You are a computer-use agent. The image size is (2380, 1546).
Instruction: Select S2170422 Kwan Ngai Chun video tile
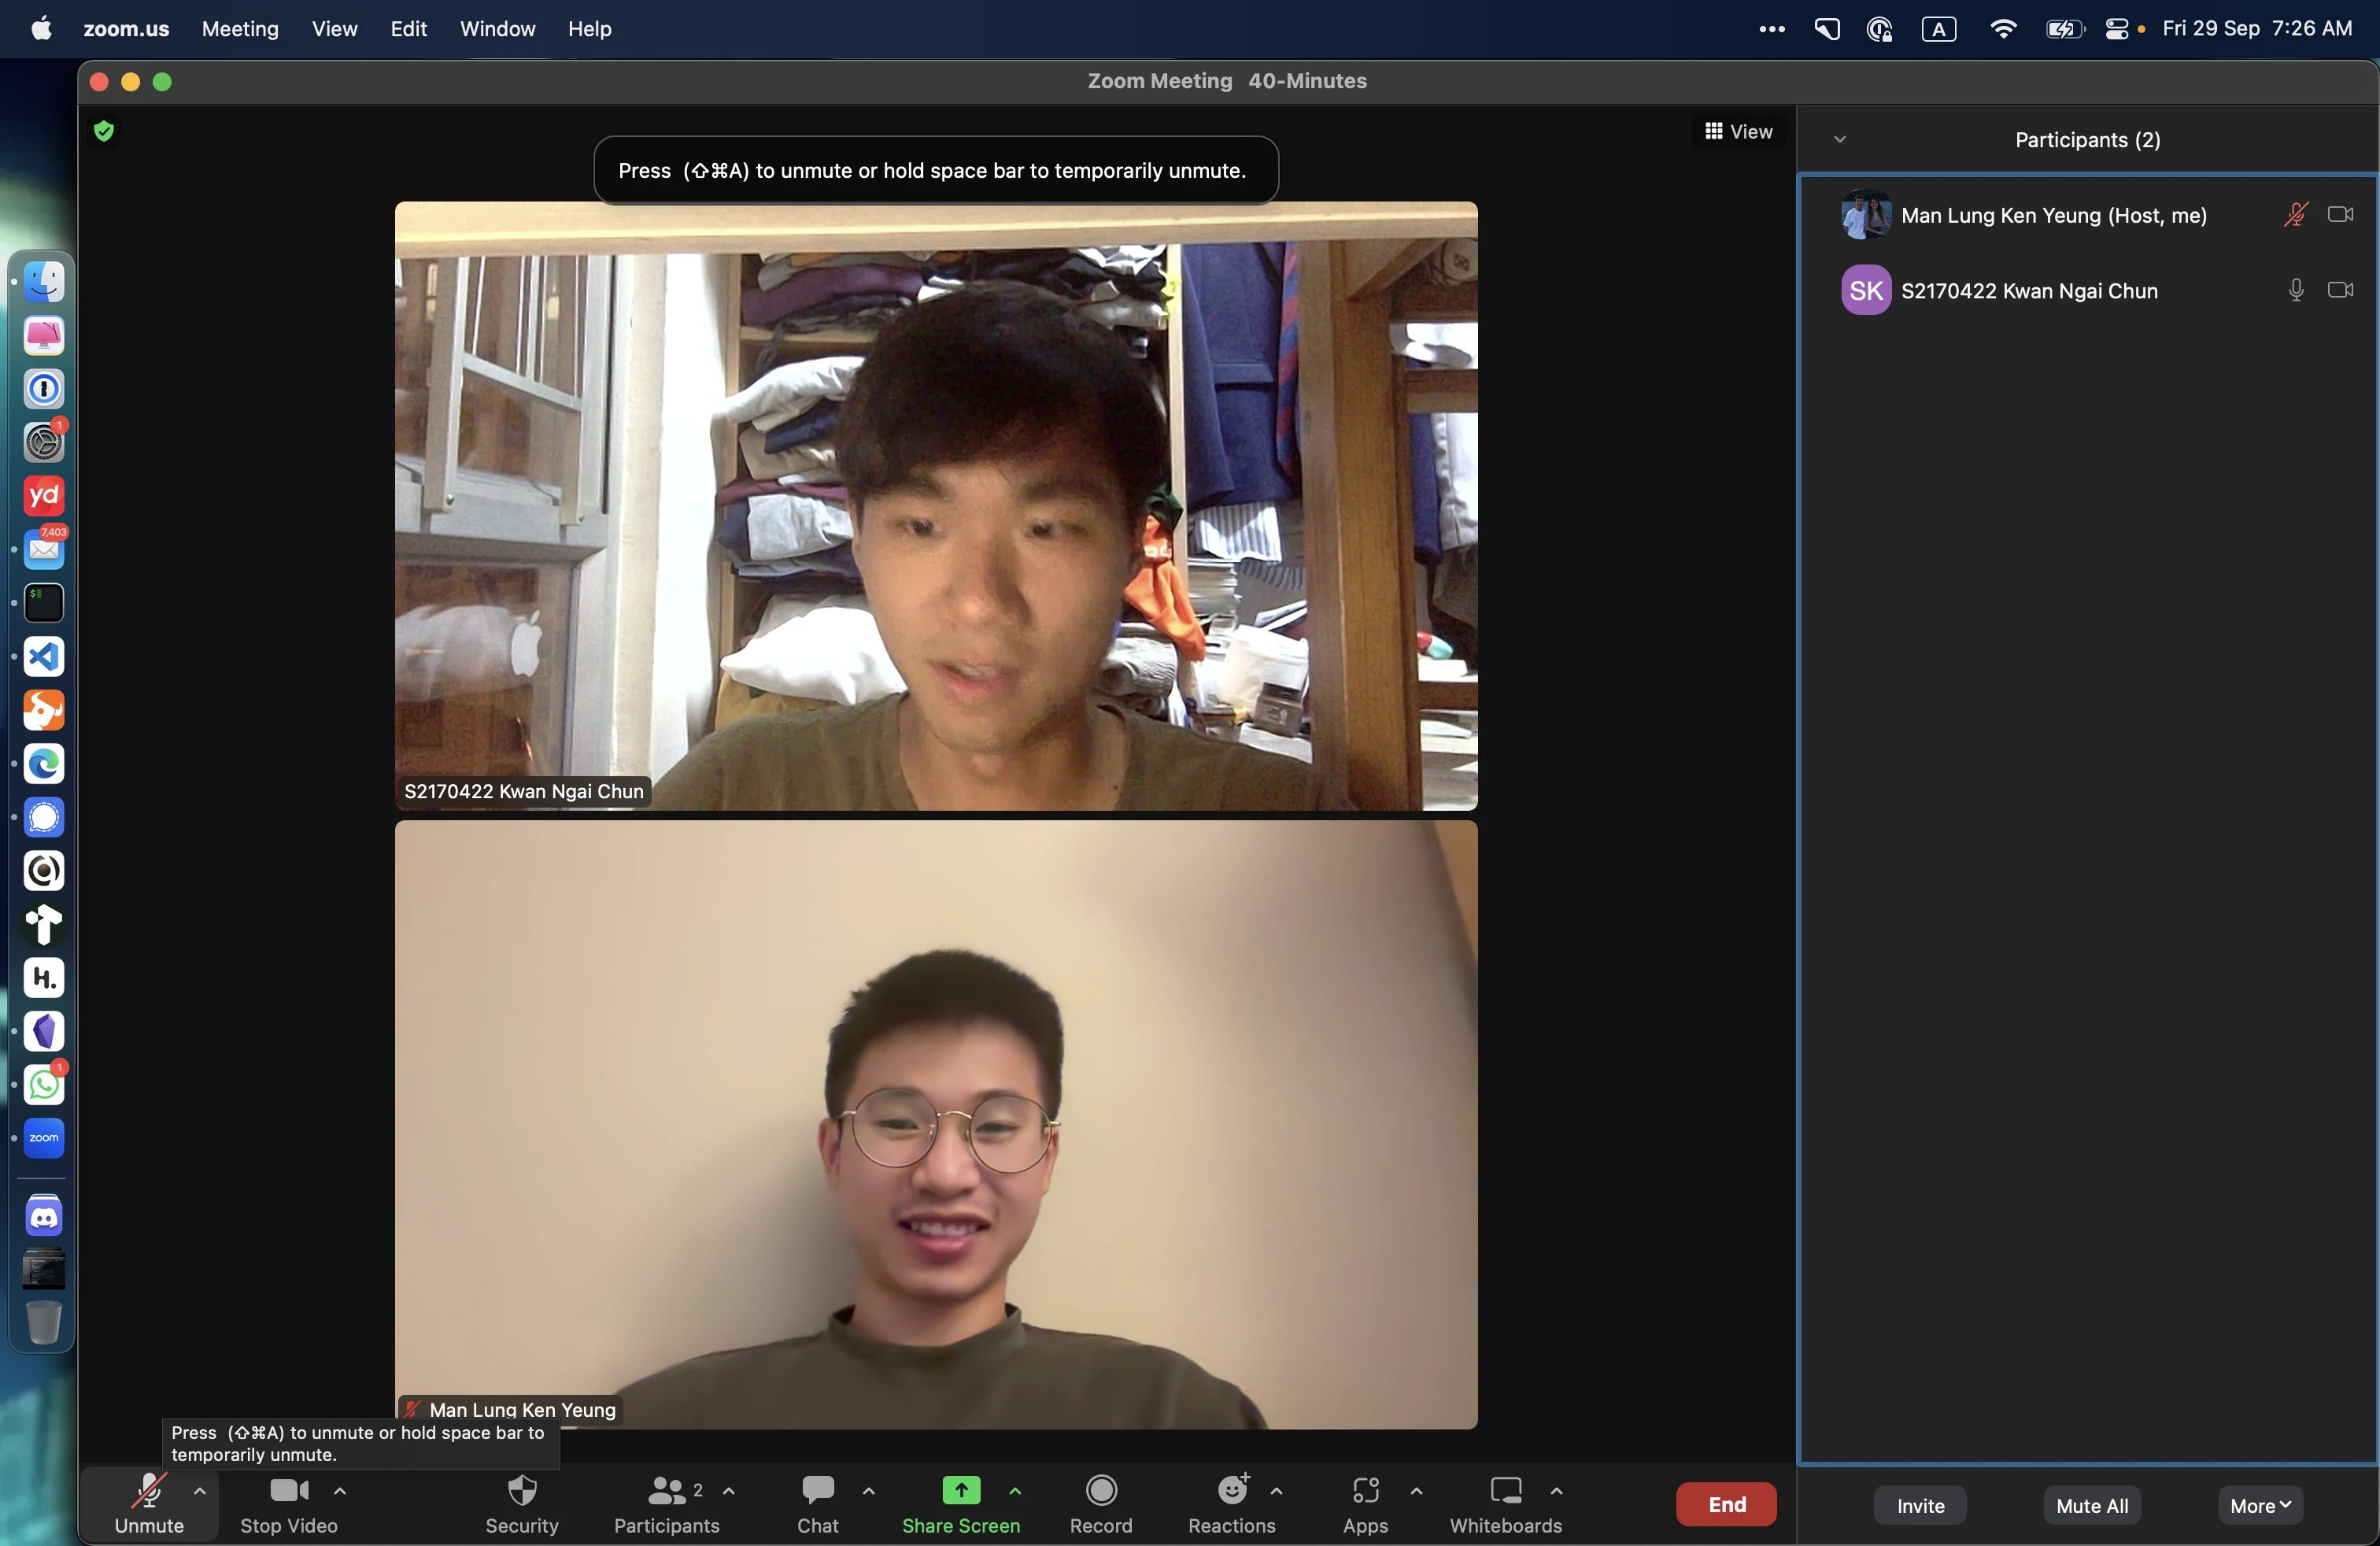click(x=936, y=506)
